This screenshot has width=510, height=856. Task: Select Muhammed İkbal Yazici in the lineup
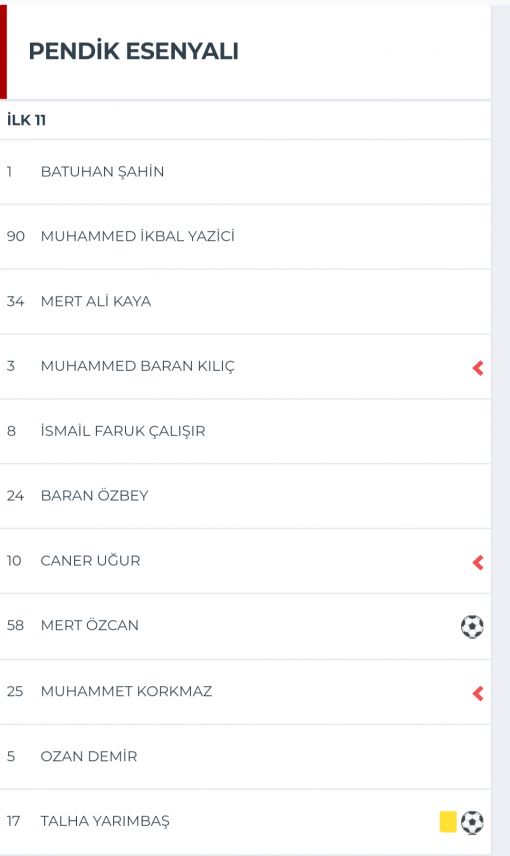tap(245, 237)
